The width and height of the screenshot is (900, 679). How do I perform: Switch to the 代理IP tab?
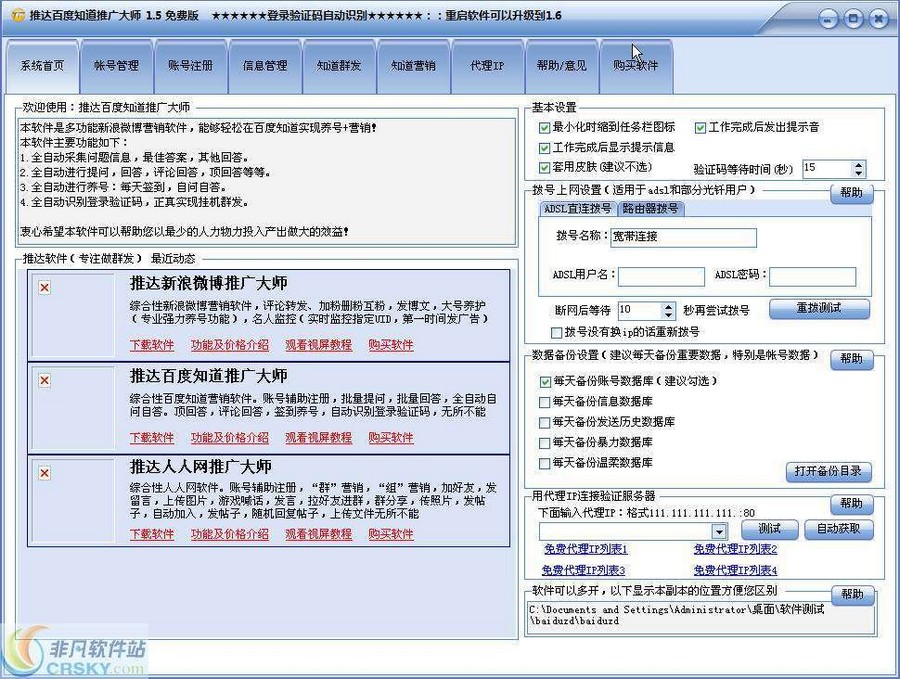[x=487, y=66]
